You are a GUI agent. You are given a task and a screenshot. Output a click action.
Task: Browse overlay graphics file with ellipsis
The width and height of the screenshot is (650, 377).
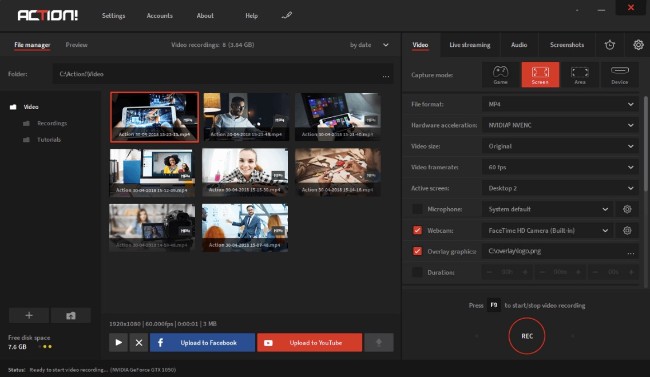point(631,252)
